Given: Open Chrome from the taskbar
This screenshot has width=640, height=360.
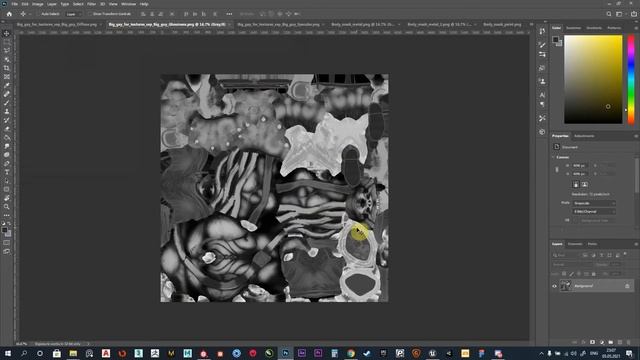Looking at the screenshot, I should click(x=351, y=353).
